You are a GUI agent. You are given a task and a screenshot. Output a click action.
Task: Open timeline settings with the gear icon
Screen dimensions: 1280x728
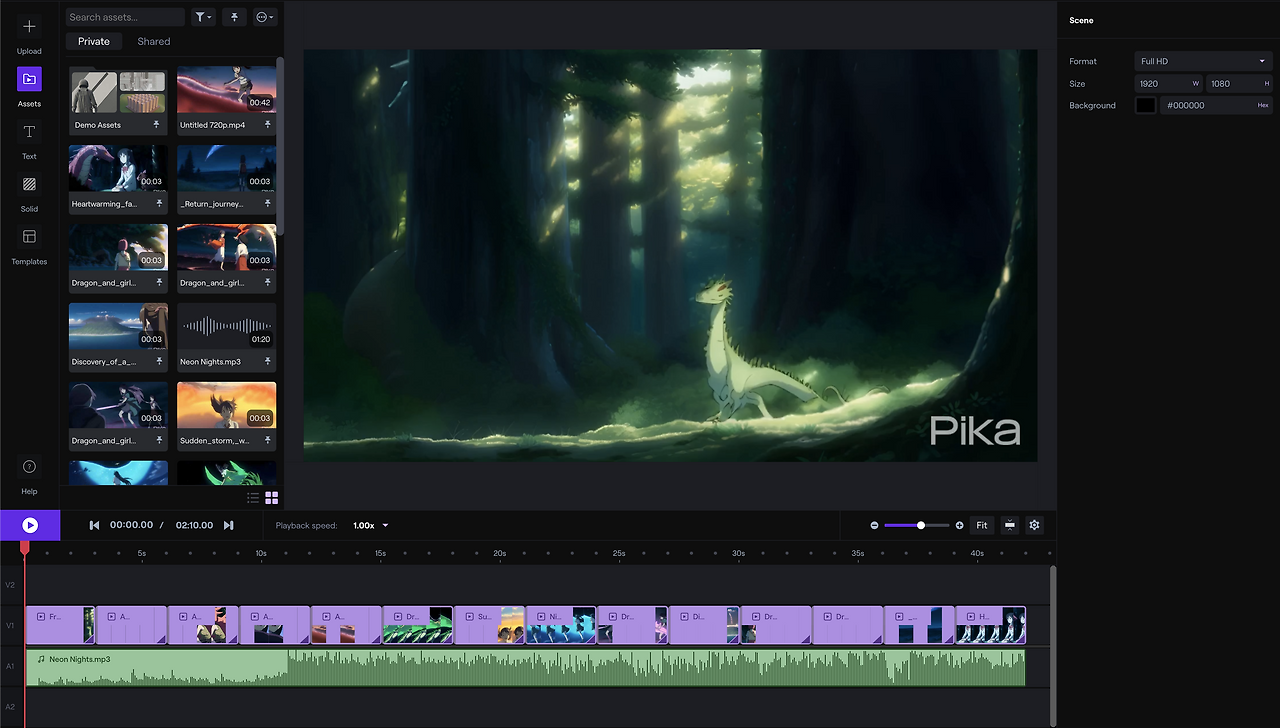tap(1034, 524)
